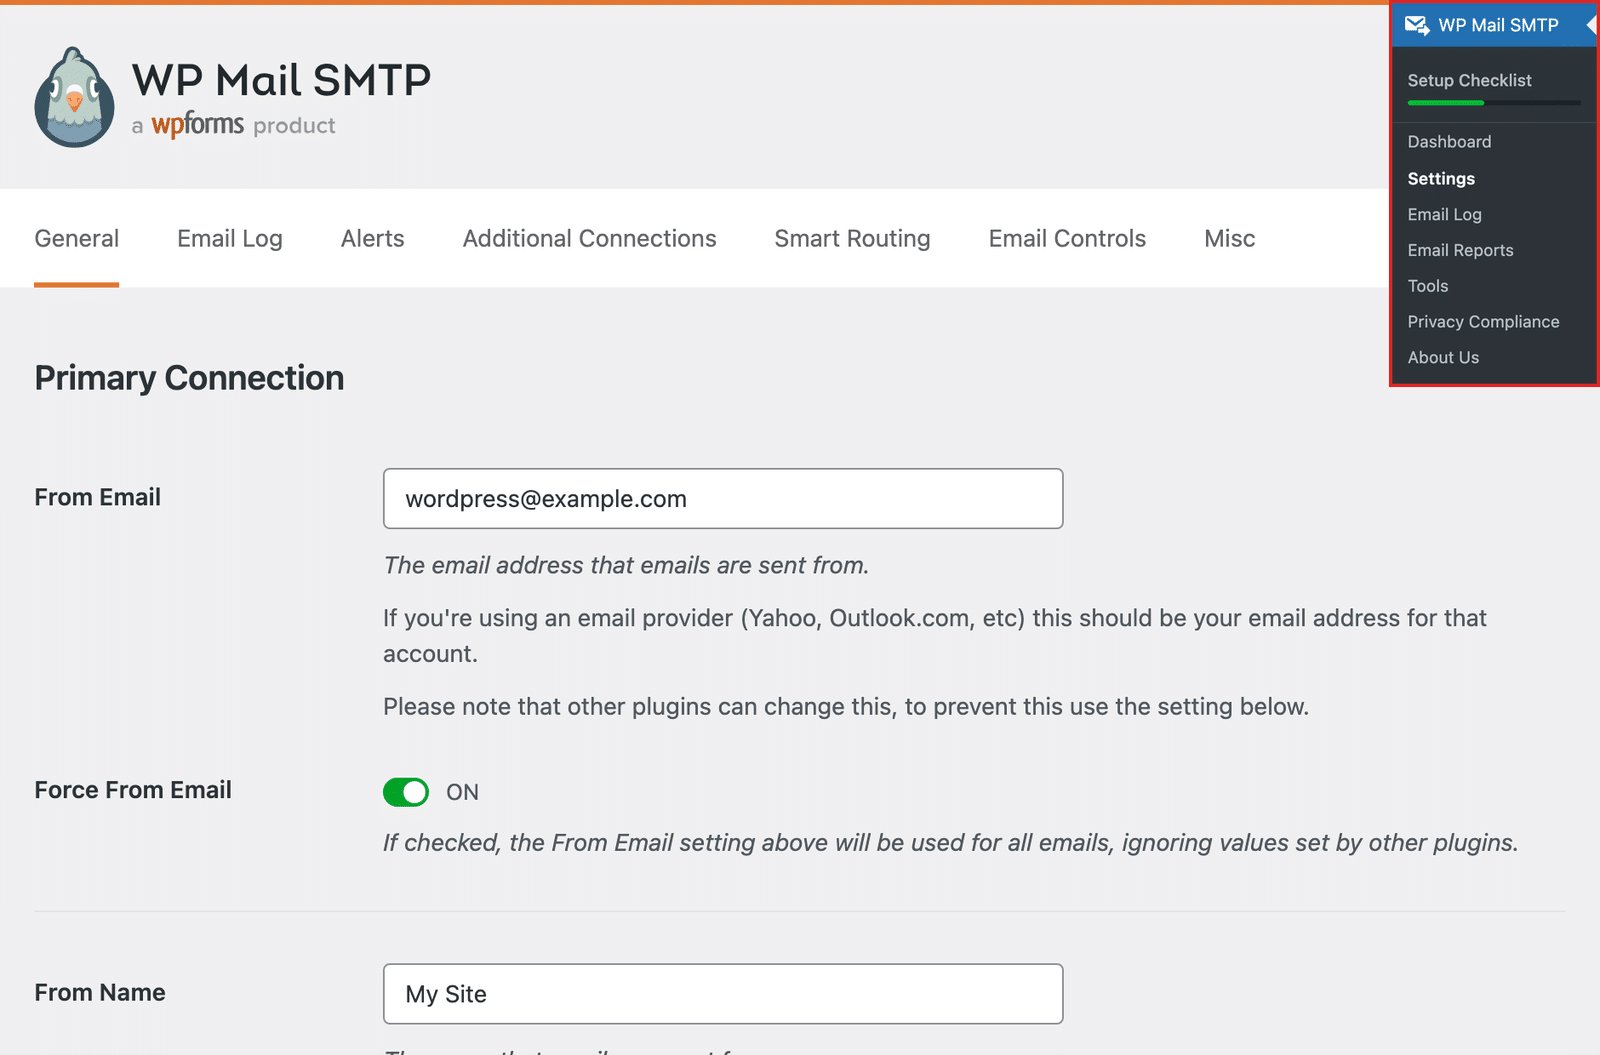
Task: Open the Alerts tab
Action: [x=373, y=238]
